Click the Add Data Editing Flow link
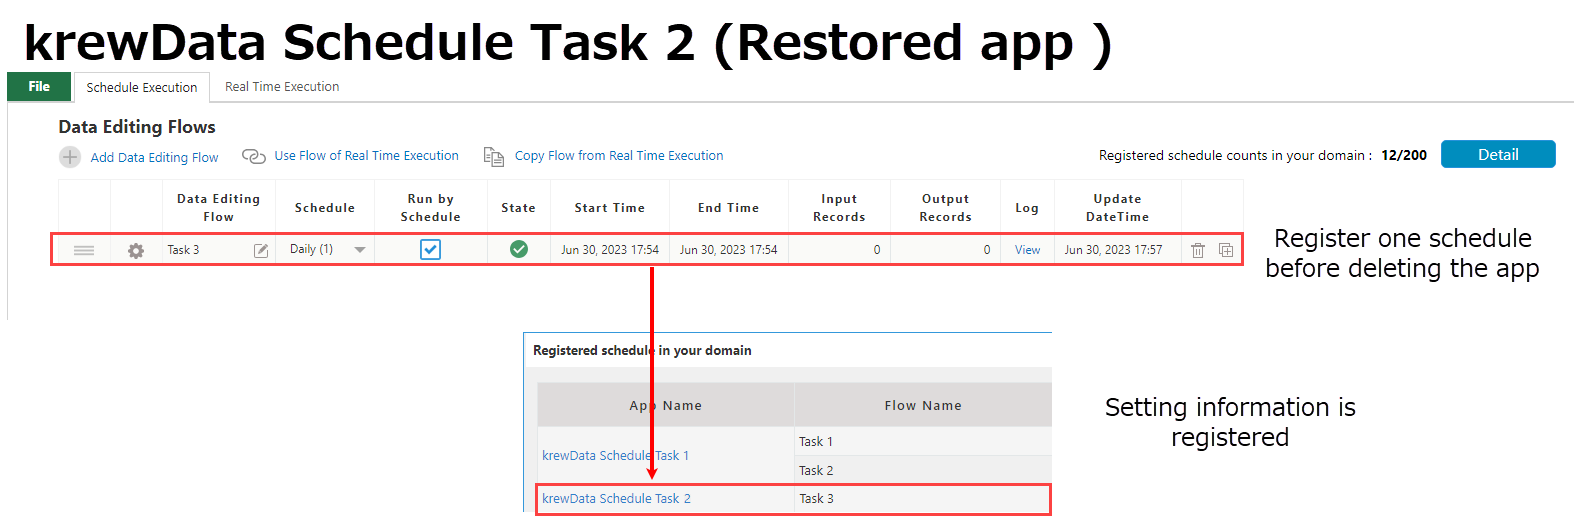This screenshot has width=1574, height=516. pyautogui.click(x=154, y=157)
